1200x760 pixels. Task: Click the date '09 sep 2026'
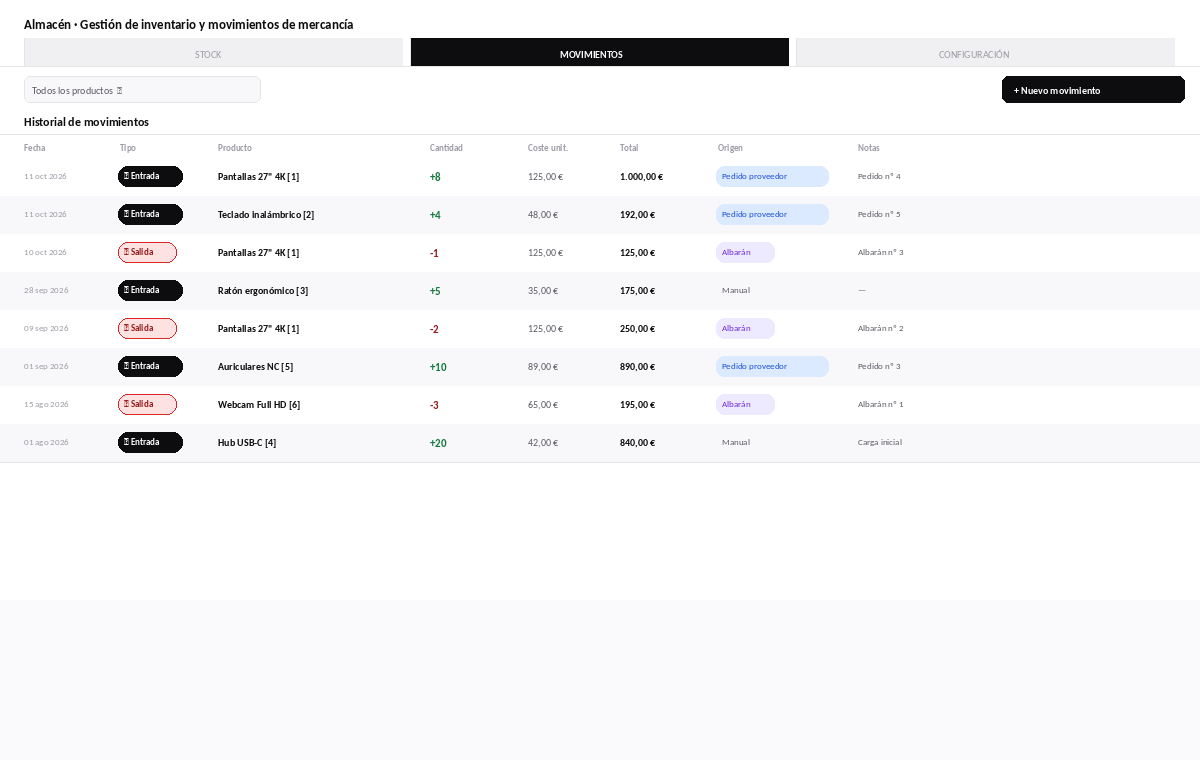tap(46, 328)
